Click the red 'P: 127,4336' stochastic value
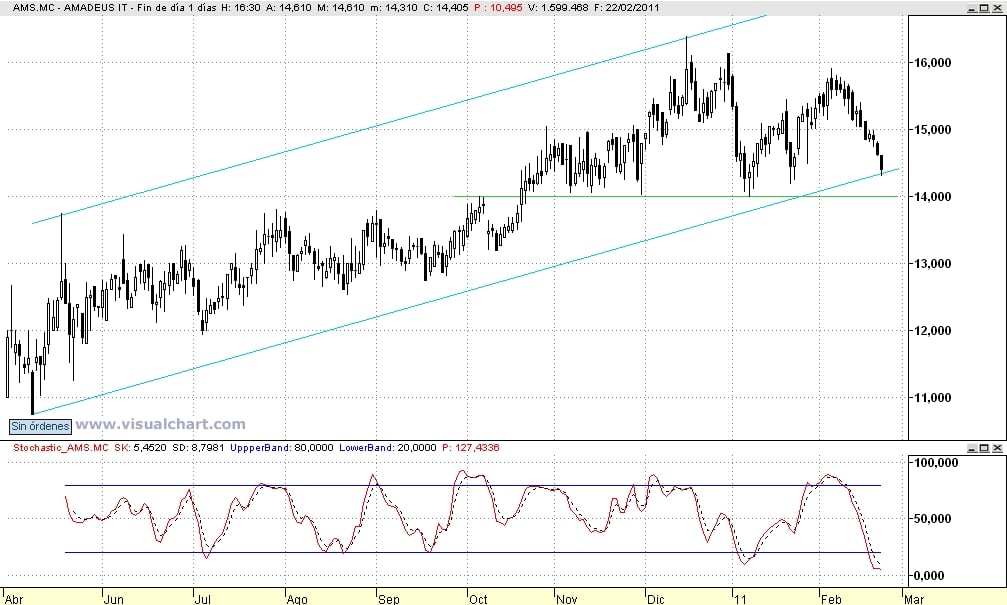 471,448
